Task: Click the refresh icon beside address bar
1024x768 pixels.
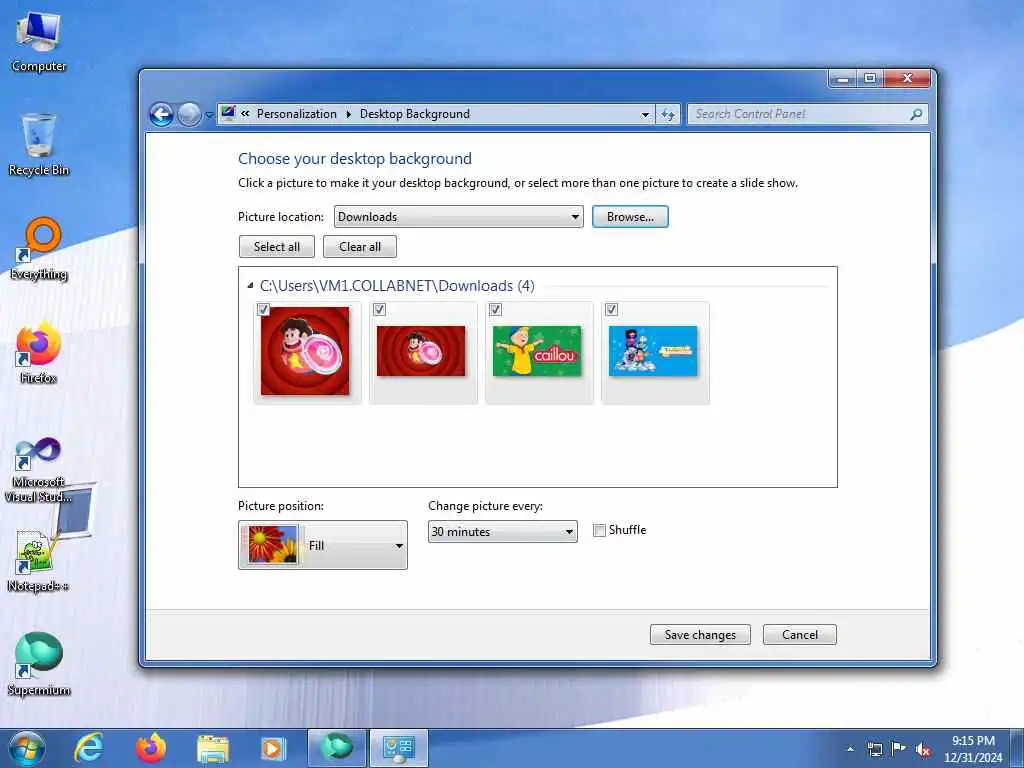Action: click(x=667, y=114)
